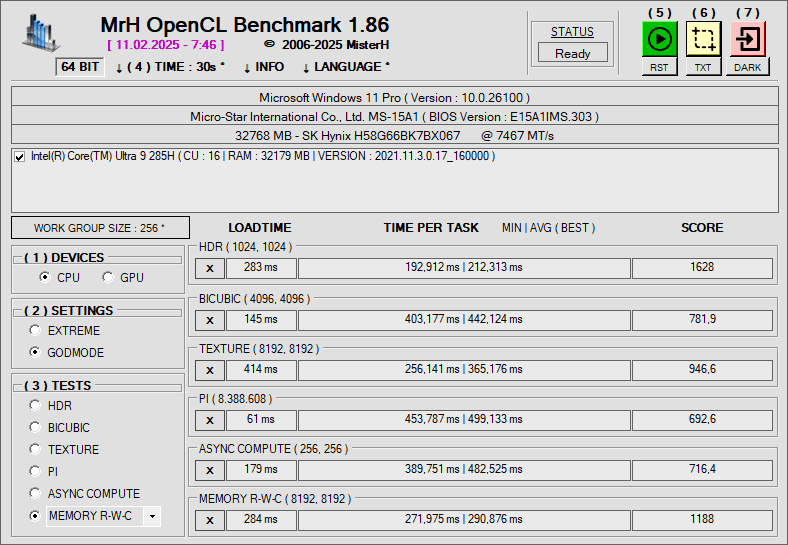This screenshot has height=545, width=788.
Task: Start the benchmark with the green play icon
Action: [659, 39]
